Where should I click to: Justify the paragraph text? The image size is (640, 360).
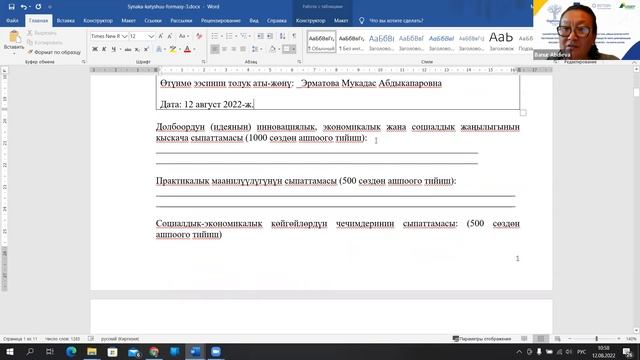pos(243,49)
